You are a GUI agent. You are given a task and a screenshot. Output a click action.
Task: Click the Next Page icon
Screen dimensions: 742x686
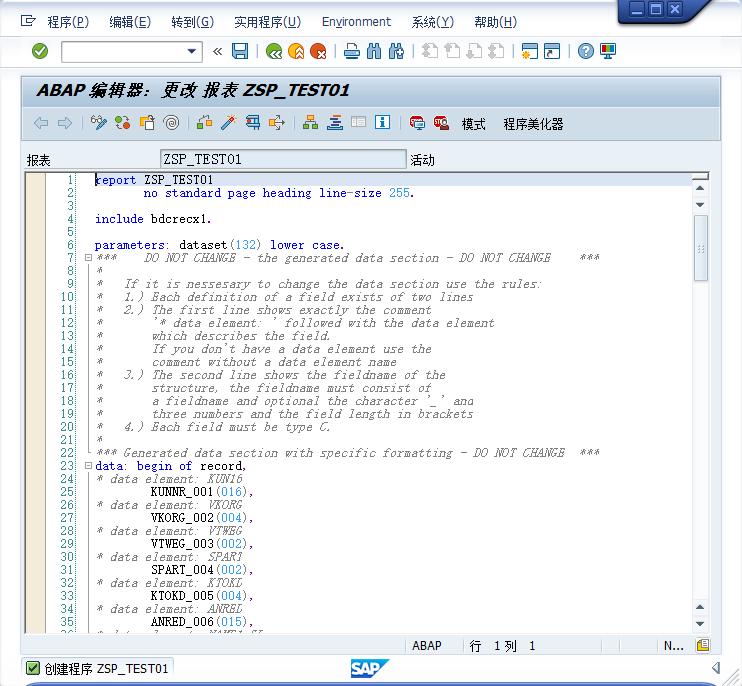[x=474, y=51]
